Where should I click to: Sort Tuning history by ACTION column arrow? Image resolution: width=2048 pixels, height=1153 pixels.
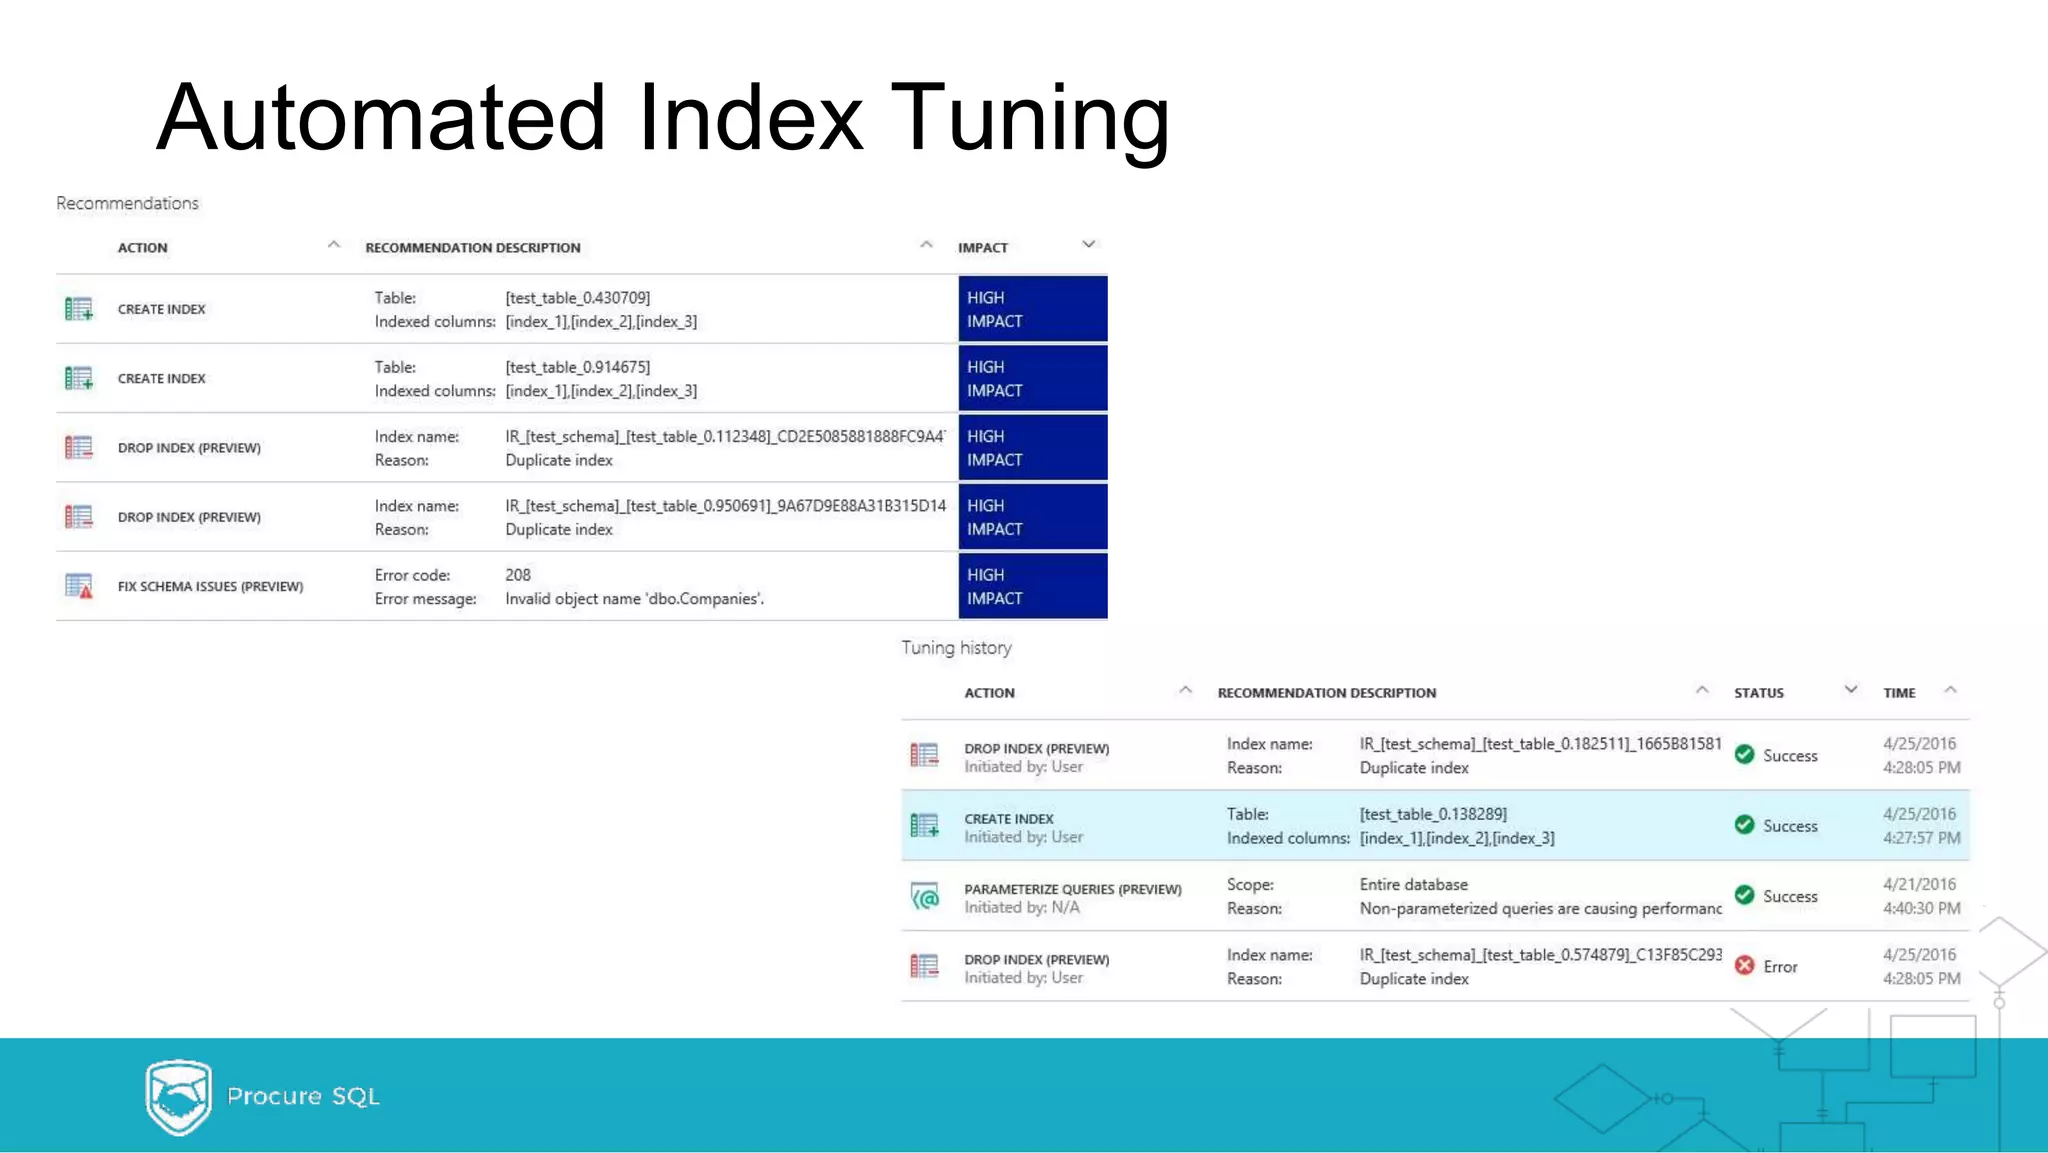click(x=1186, y=690)
